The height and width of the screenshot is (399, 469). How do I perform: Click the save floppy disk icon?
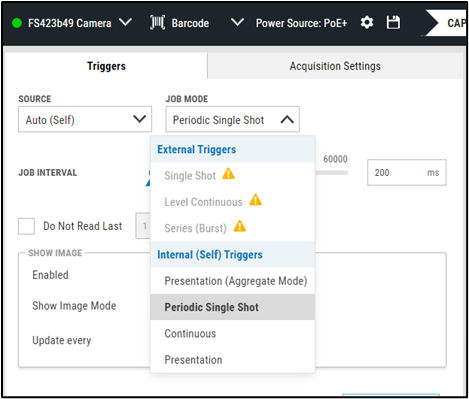[393, 23]
